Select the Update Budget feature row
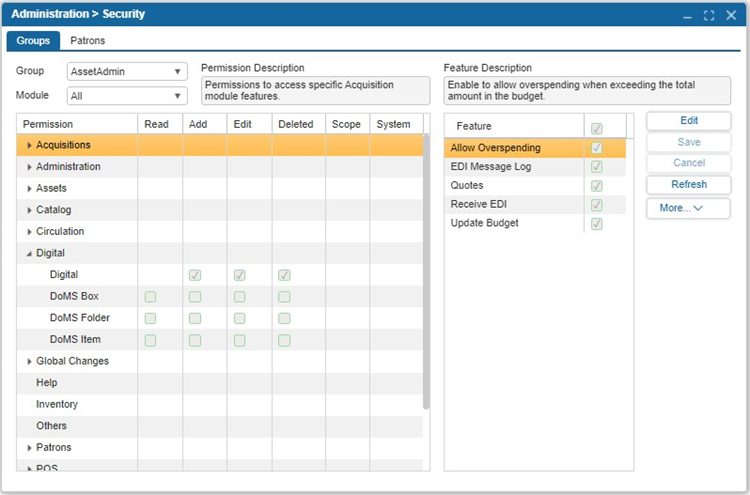 pyautogui.click(x=535, y=223)
